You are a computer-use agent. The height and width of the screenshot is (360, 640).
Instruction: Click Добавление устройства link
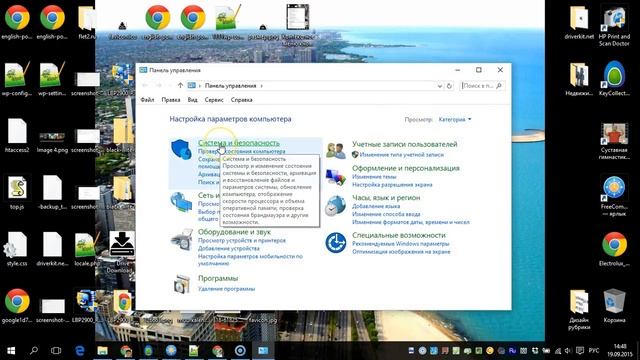click(x=229, y=248)
